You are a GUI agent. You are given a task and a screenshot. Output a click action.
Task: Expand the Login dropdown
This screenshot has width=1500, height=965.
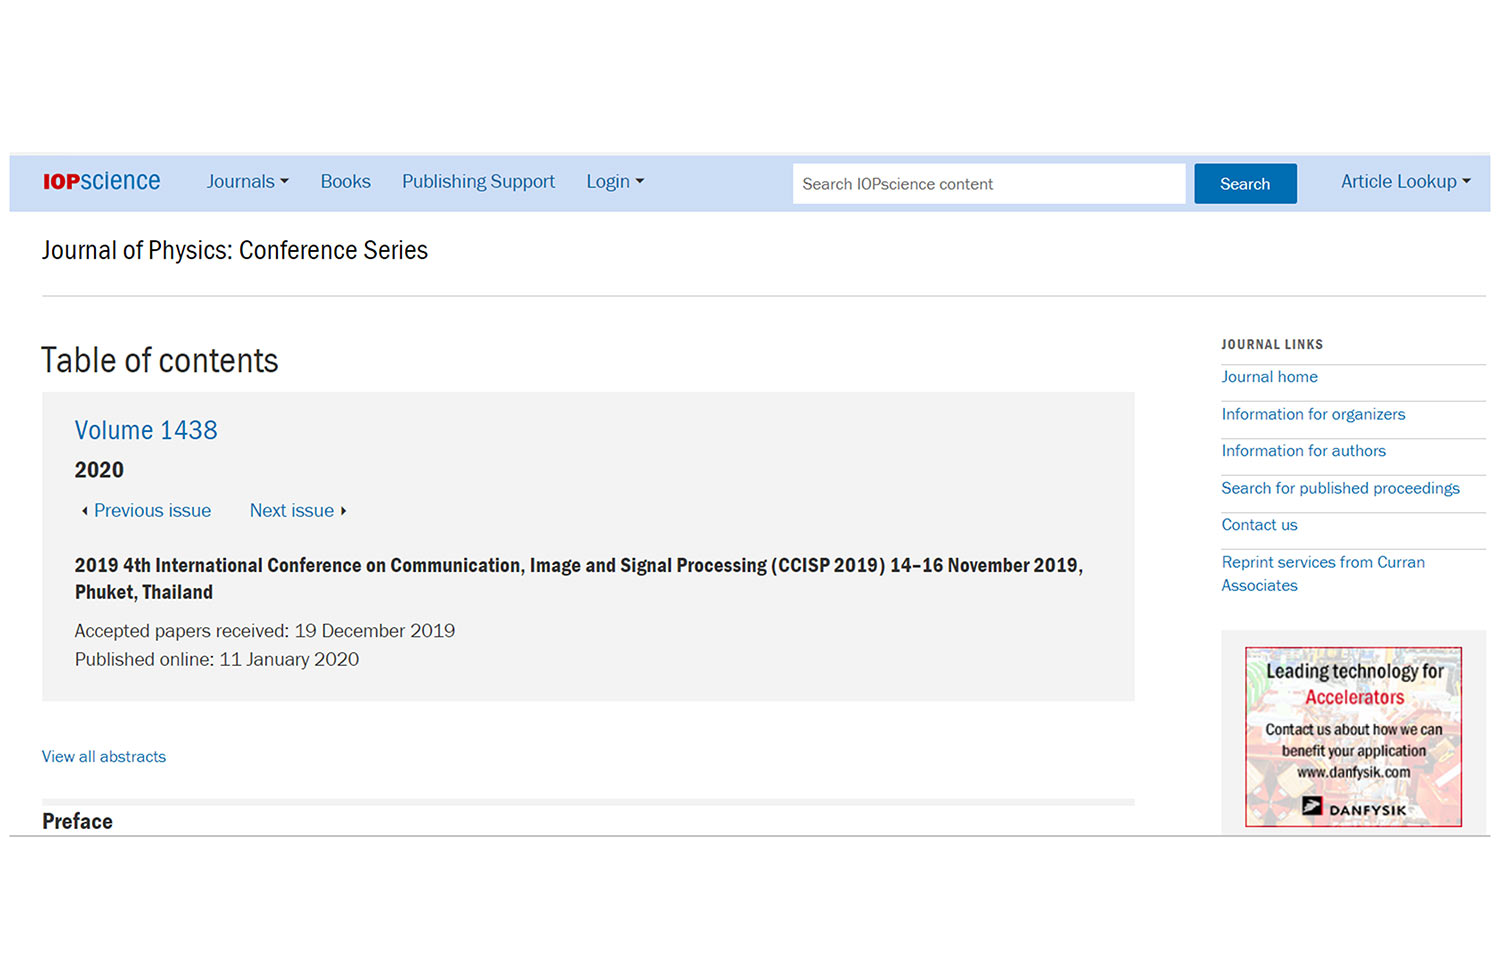pyautogui.click(x=614, y=182)
